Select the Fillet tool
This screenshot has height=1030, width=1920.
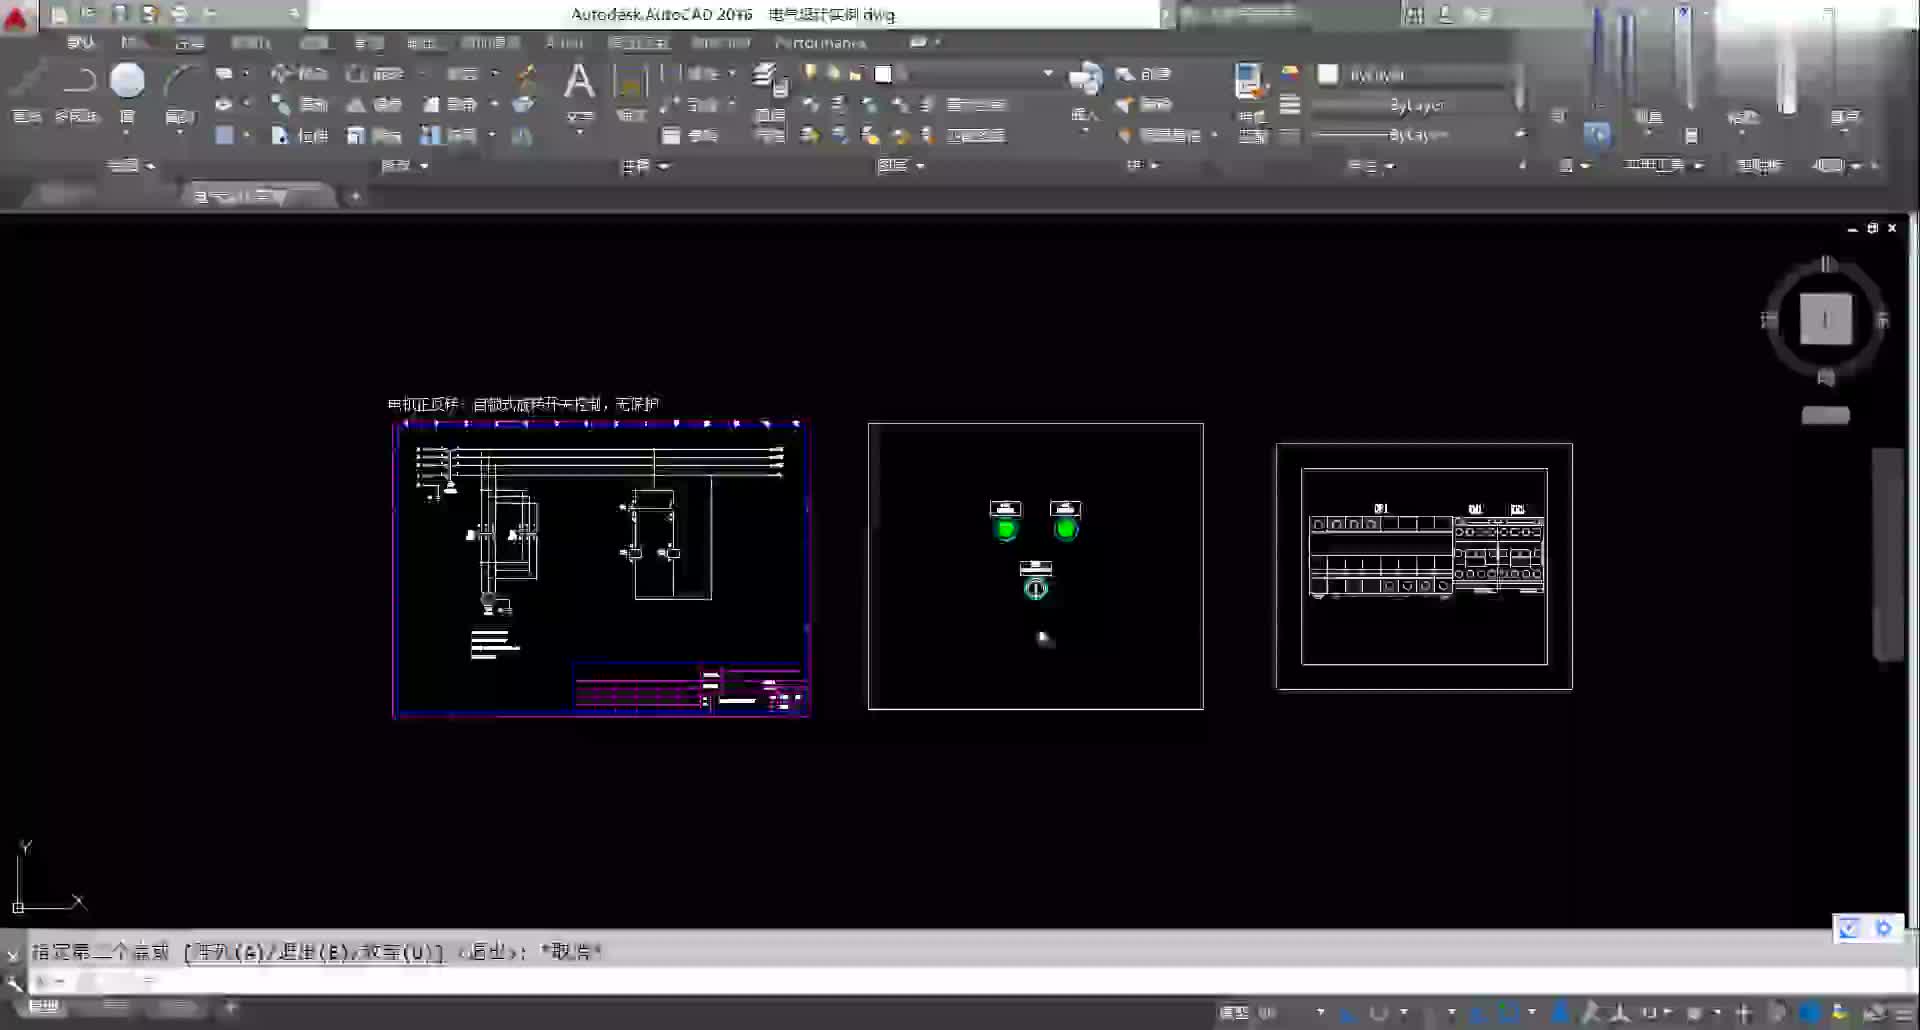tap(450, 105)
